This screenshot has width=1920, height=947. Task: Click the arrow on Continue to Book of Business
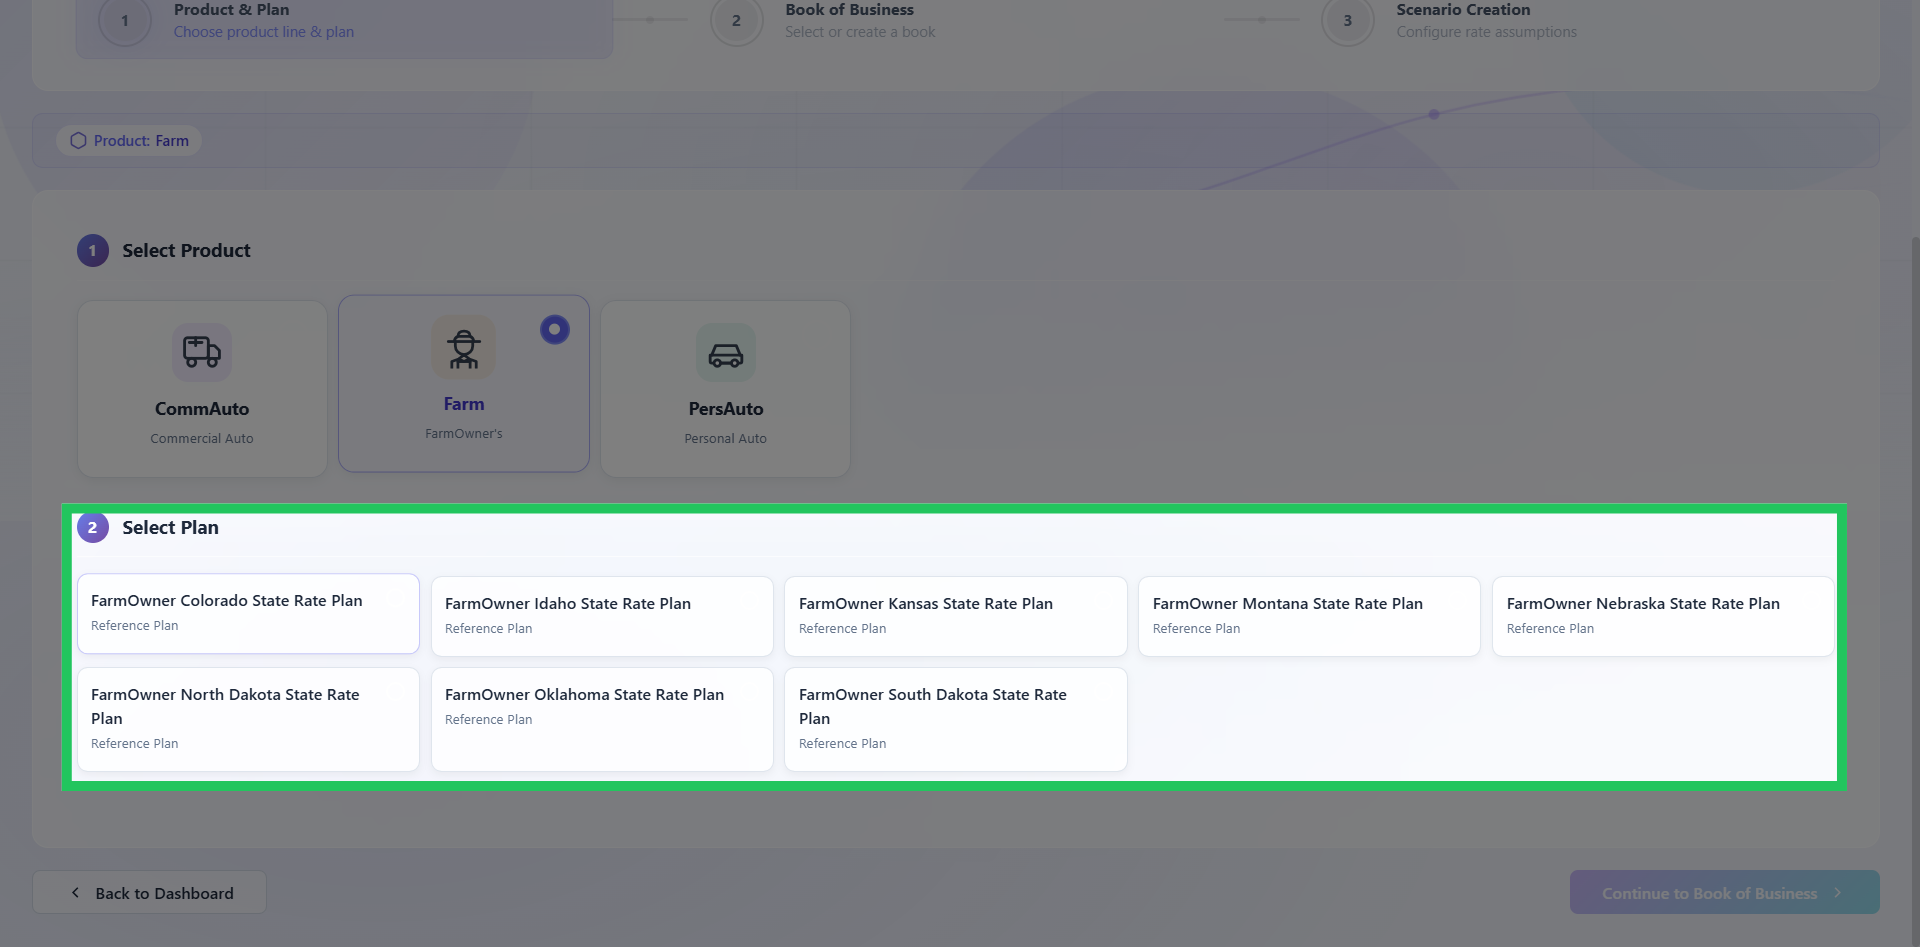point(1838,893)
